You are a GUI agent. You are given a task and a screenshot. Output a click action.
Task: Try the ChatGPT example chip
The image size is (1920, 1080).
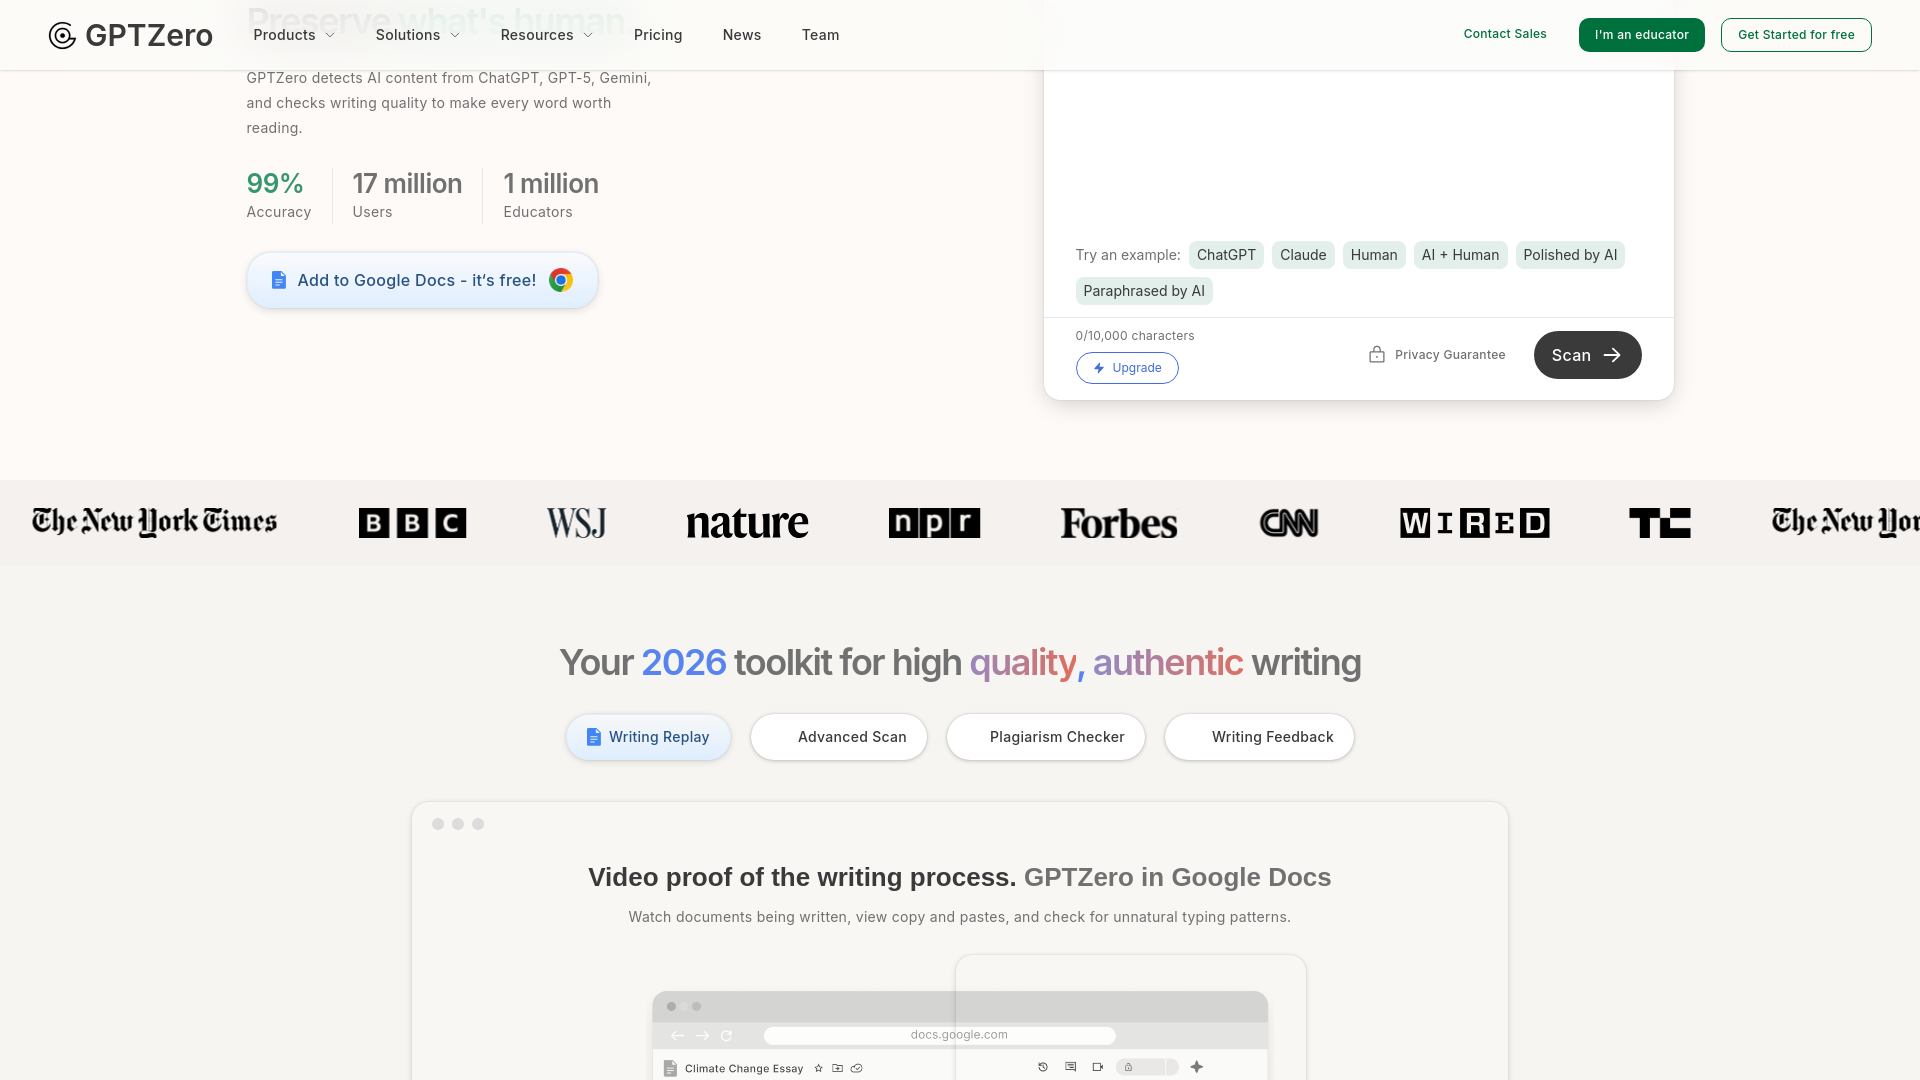point(1226,255)
